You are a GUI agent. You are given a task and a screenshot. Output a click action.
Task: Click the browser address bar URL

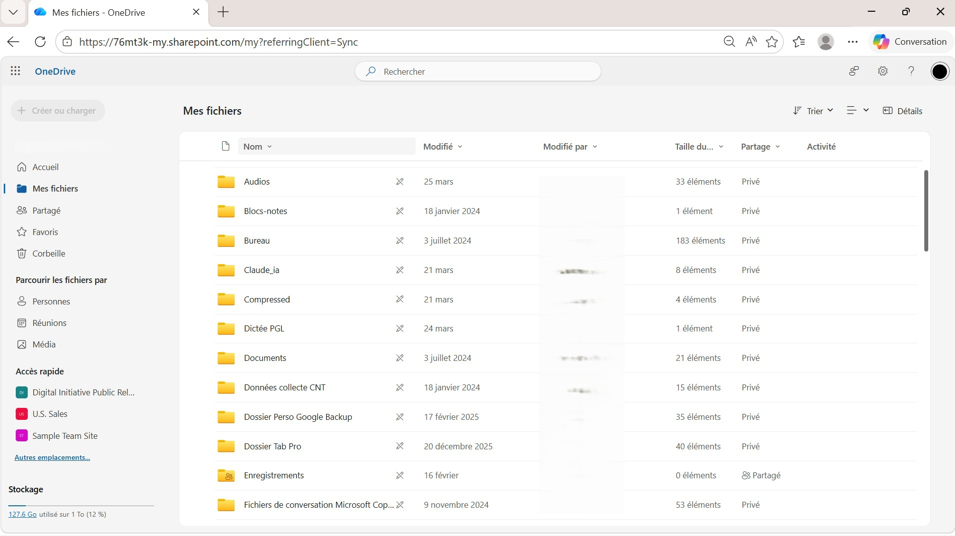(218, 42)
